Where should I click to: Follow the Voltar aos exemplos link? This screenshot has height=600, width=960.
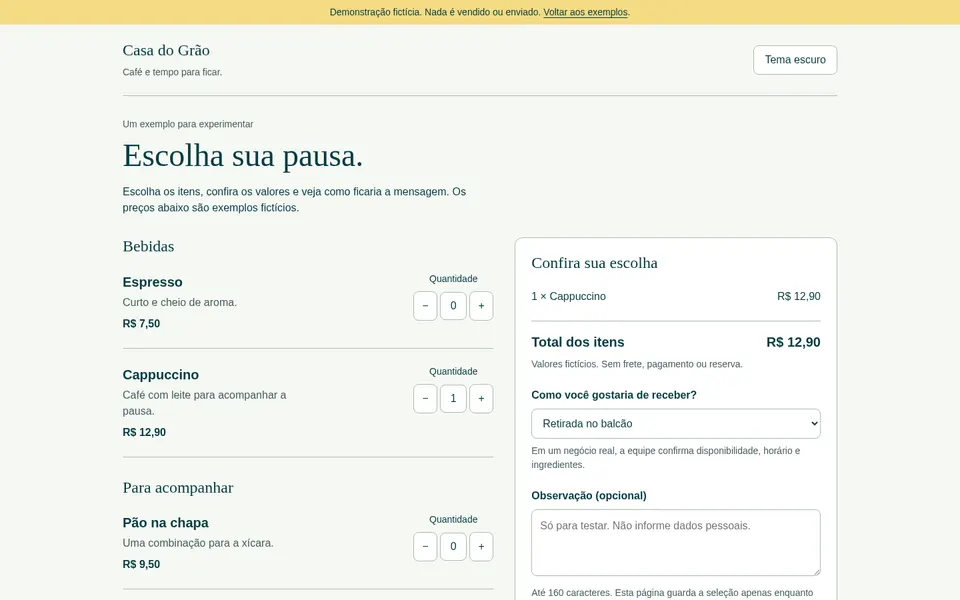(585, 12)
